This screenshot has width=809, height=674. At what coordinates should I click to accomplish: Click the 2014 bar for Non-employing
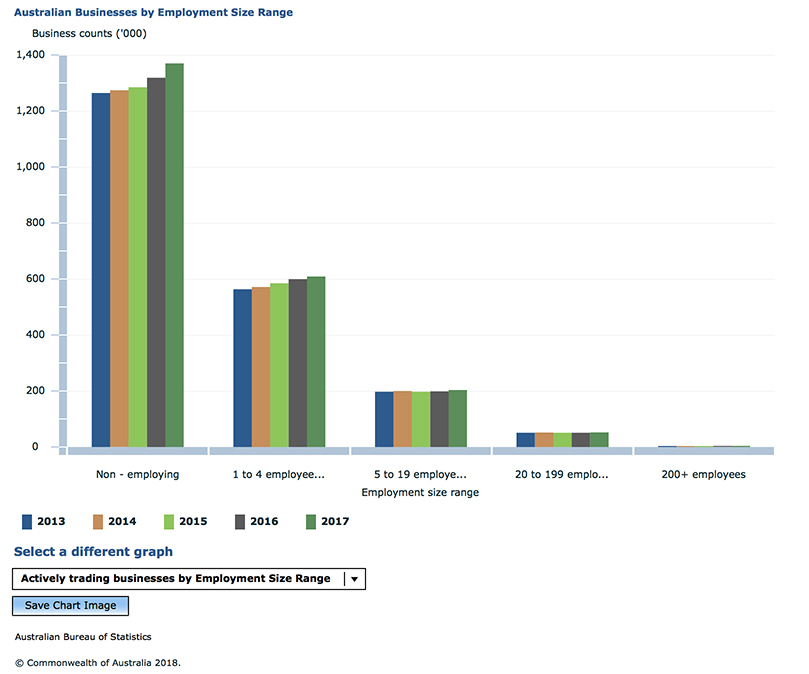coord(119,269)
